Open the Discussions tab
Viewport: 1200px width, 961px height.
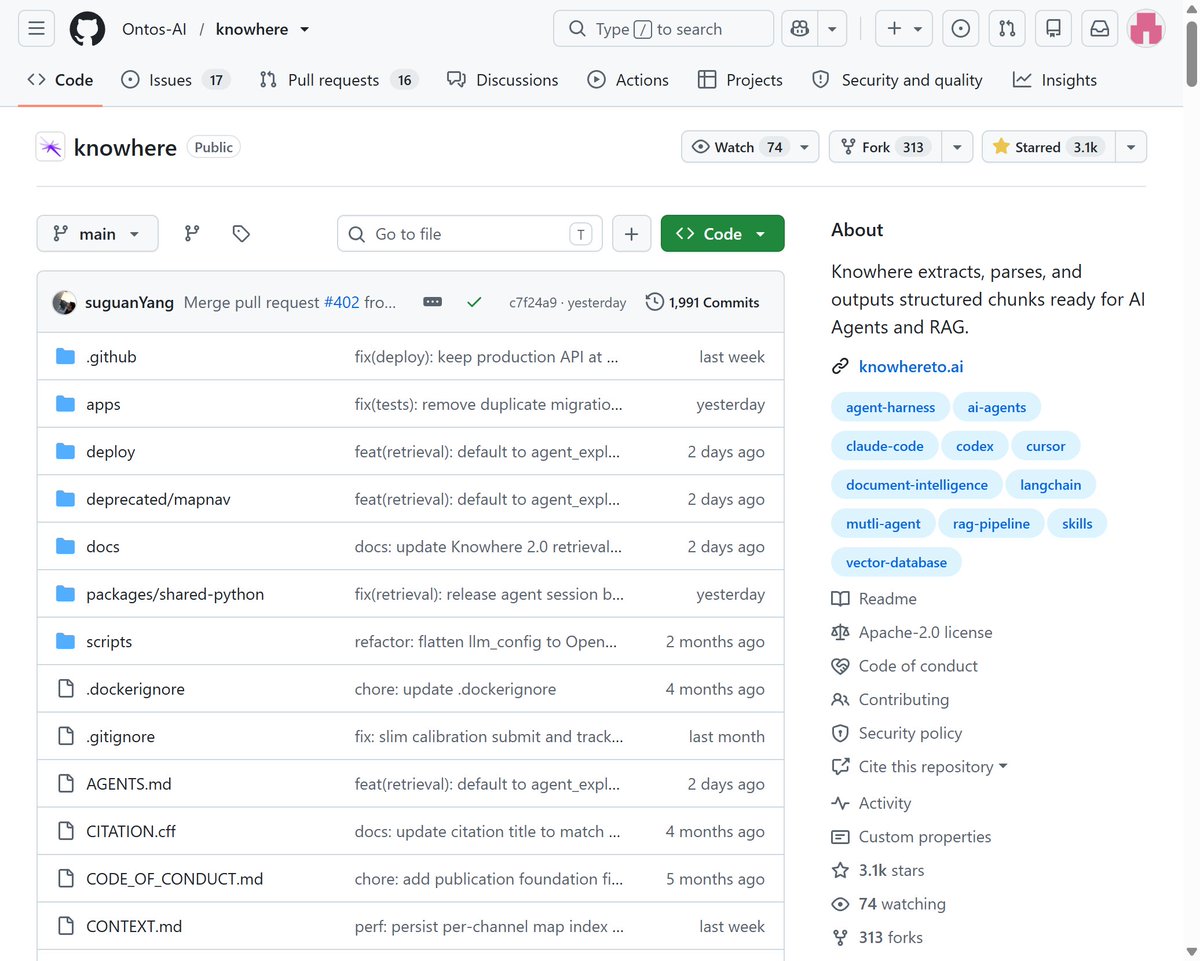point(503,80)
